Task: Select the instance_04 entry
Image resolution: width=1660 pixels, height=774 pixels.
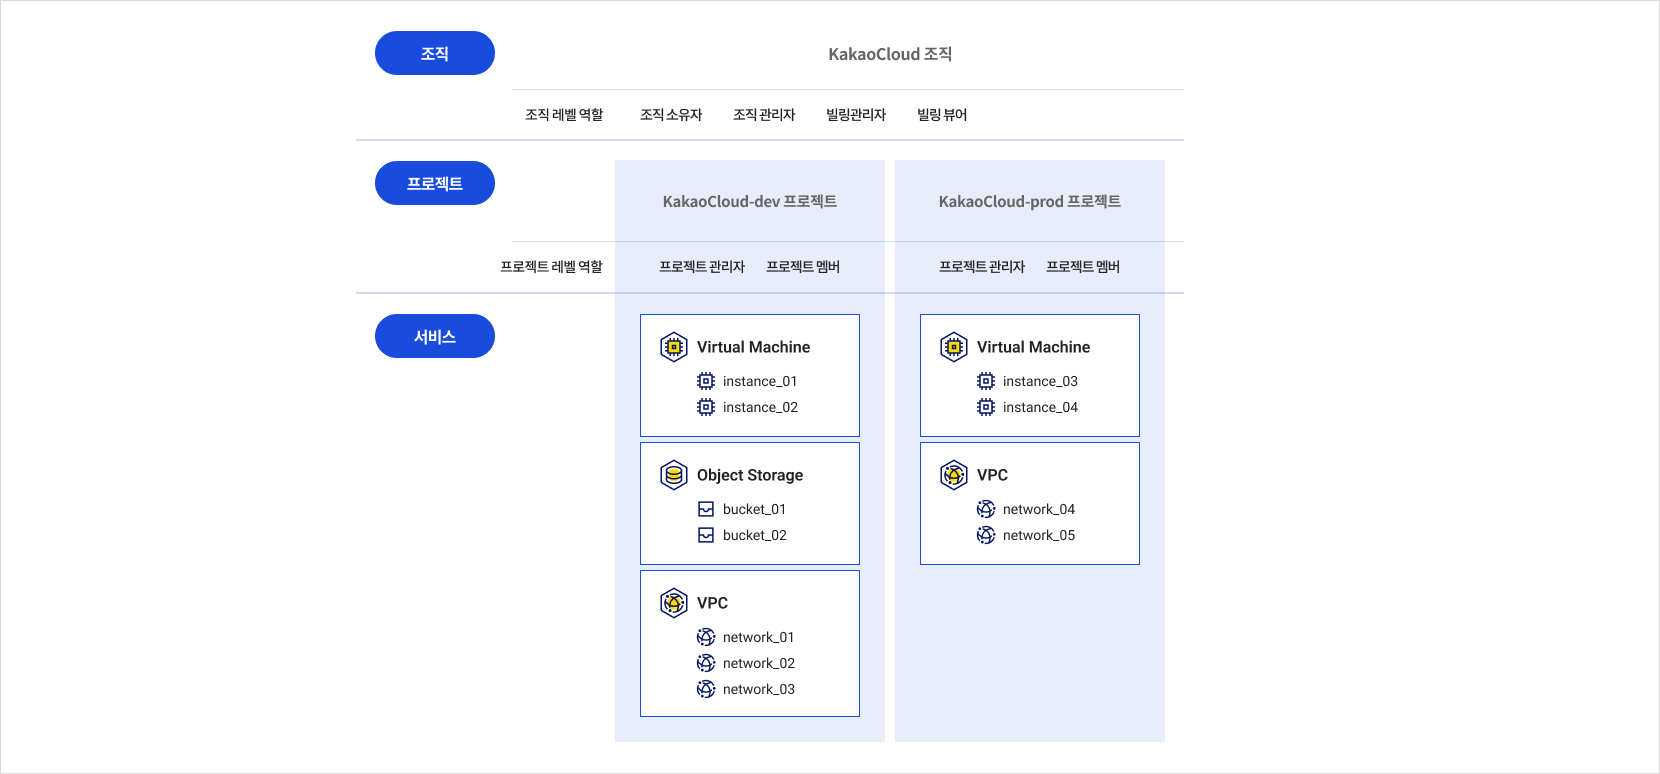Action: tap(1040, 407)
